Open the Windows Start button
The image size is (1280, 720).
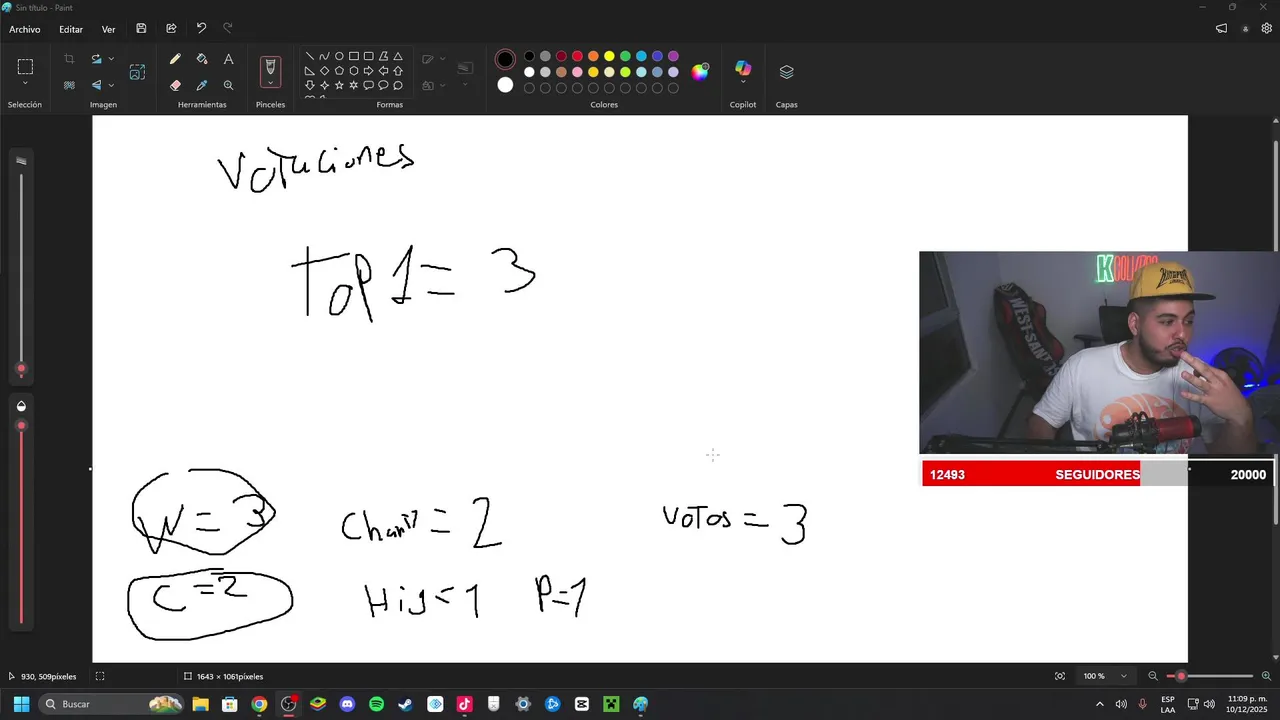click(21, 704)
